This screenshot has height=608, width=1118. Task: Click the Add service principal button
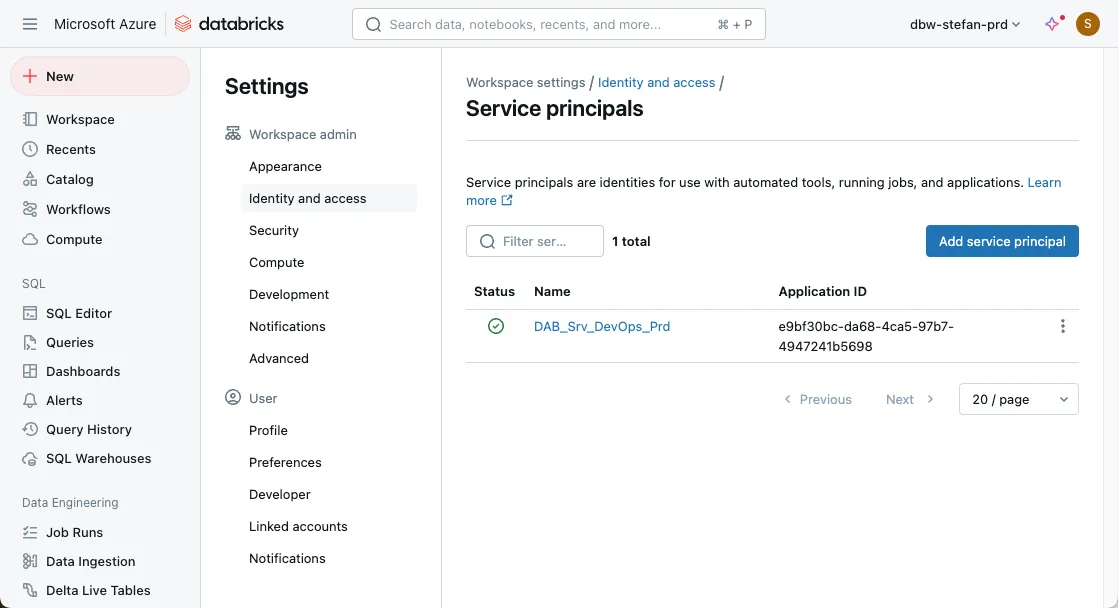[x=1002, y=241]
